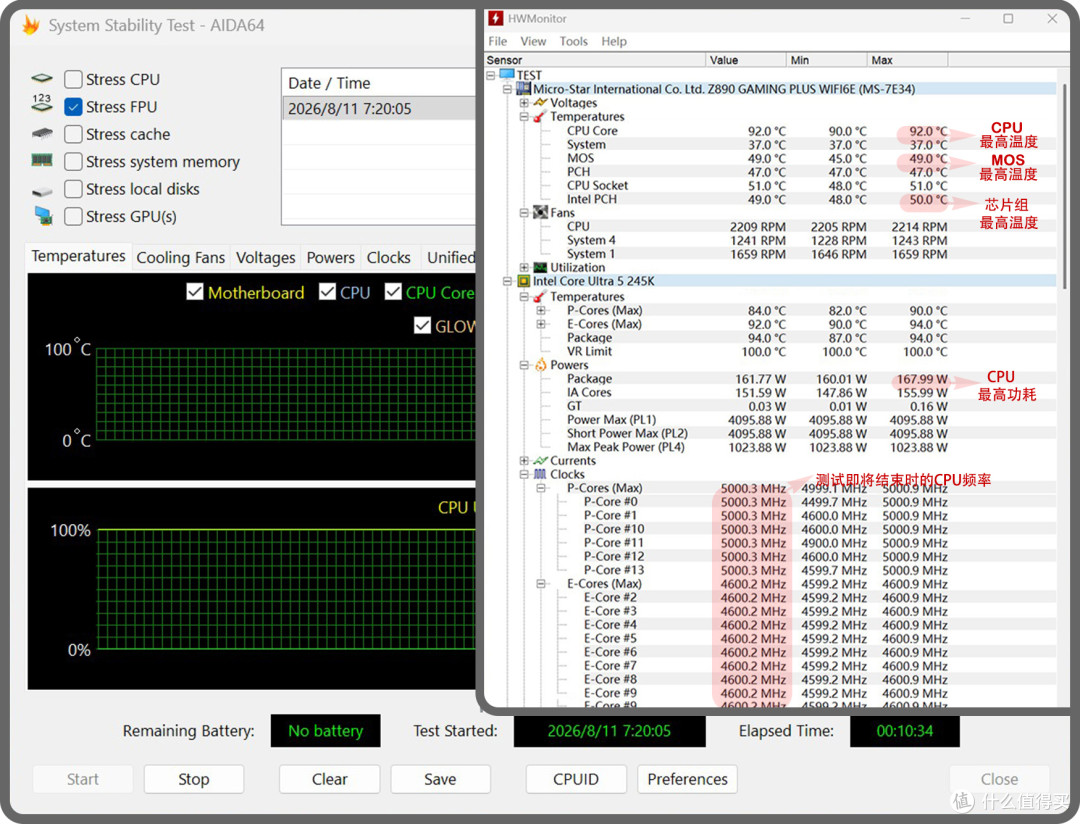Click the chip icon beside Stress CPU
This screenshot has height=824, width=1080.
(x=42, y=79)
